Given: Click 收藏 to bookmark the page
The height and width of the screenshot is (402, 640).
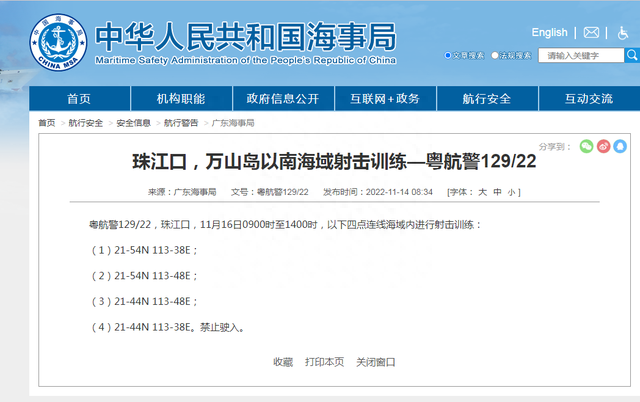Looking at the screenshot, I should pos(283,362).
